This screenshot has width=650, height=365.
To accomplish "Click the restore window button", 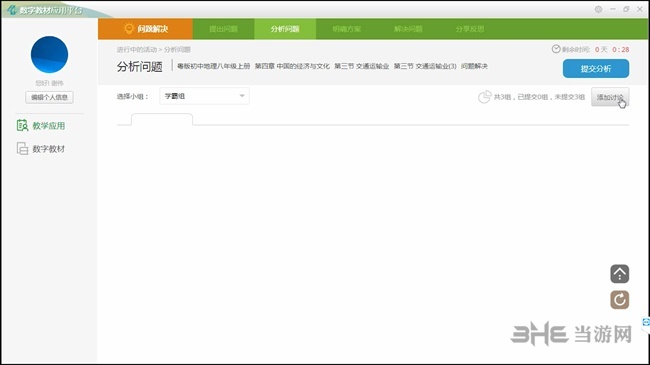I will click(x=626, y=9).
